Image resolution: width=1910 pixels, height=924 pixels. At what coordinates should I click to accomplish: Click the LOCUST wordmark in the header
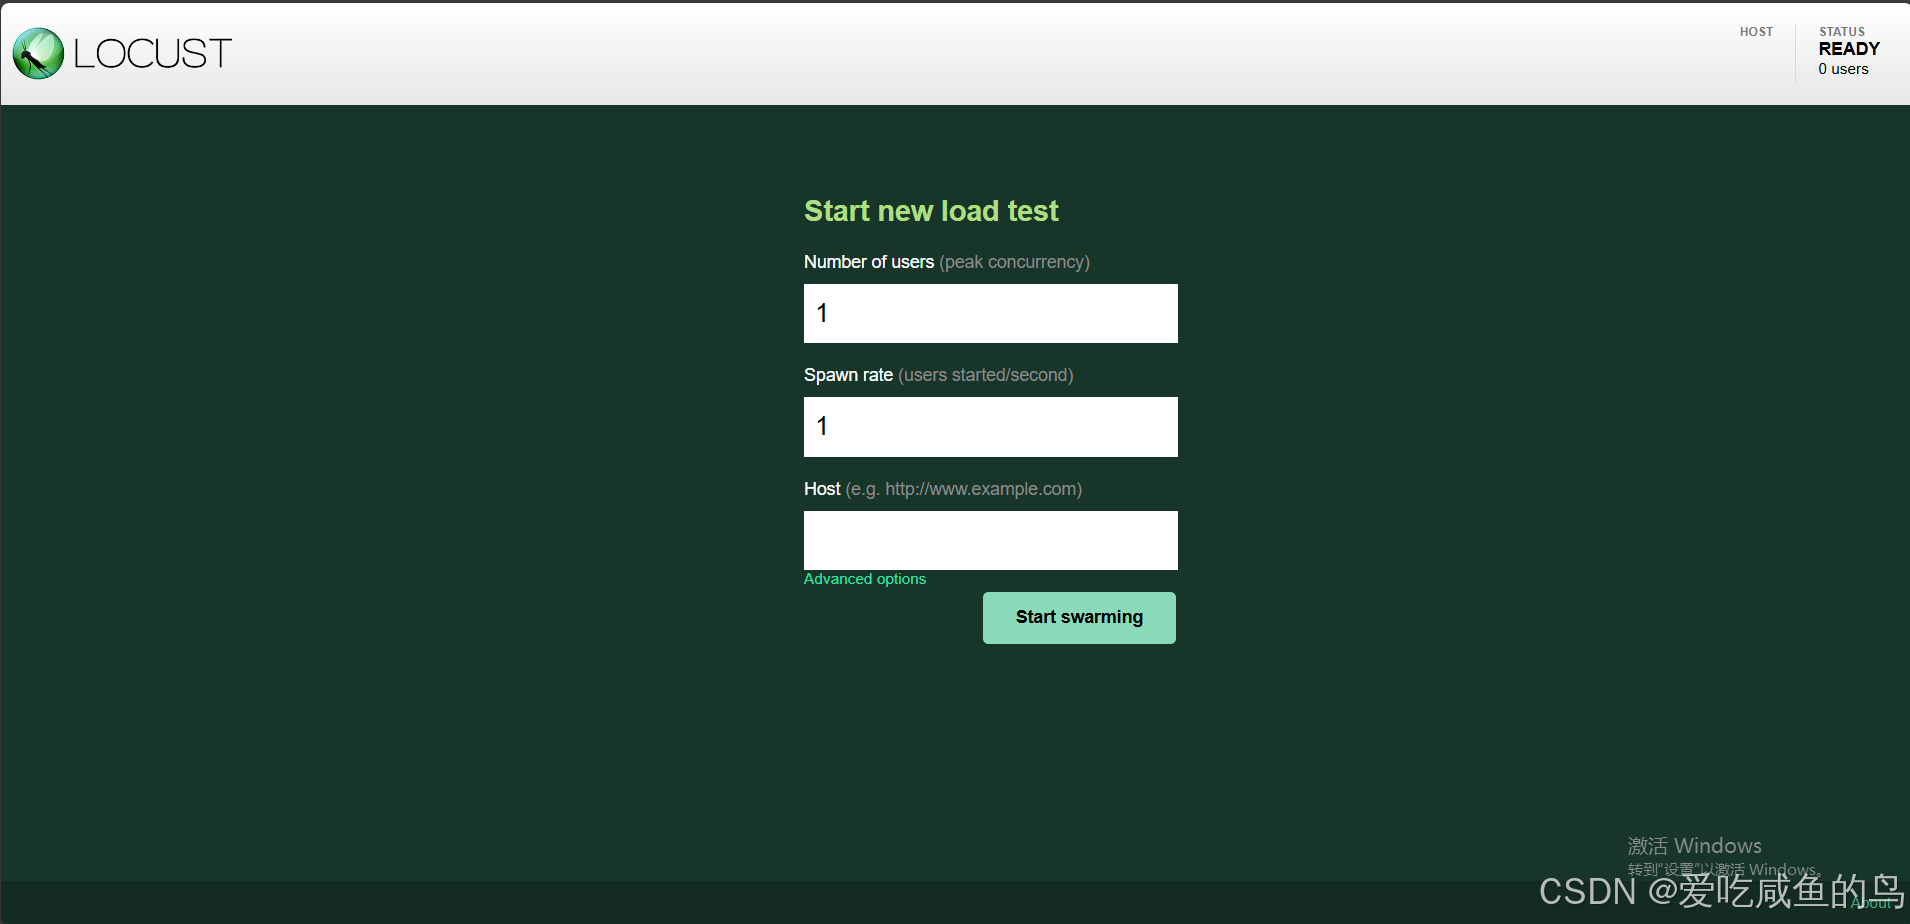(x=153, y=54)
